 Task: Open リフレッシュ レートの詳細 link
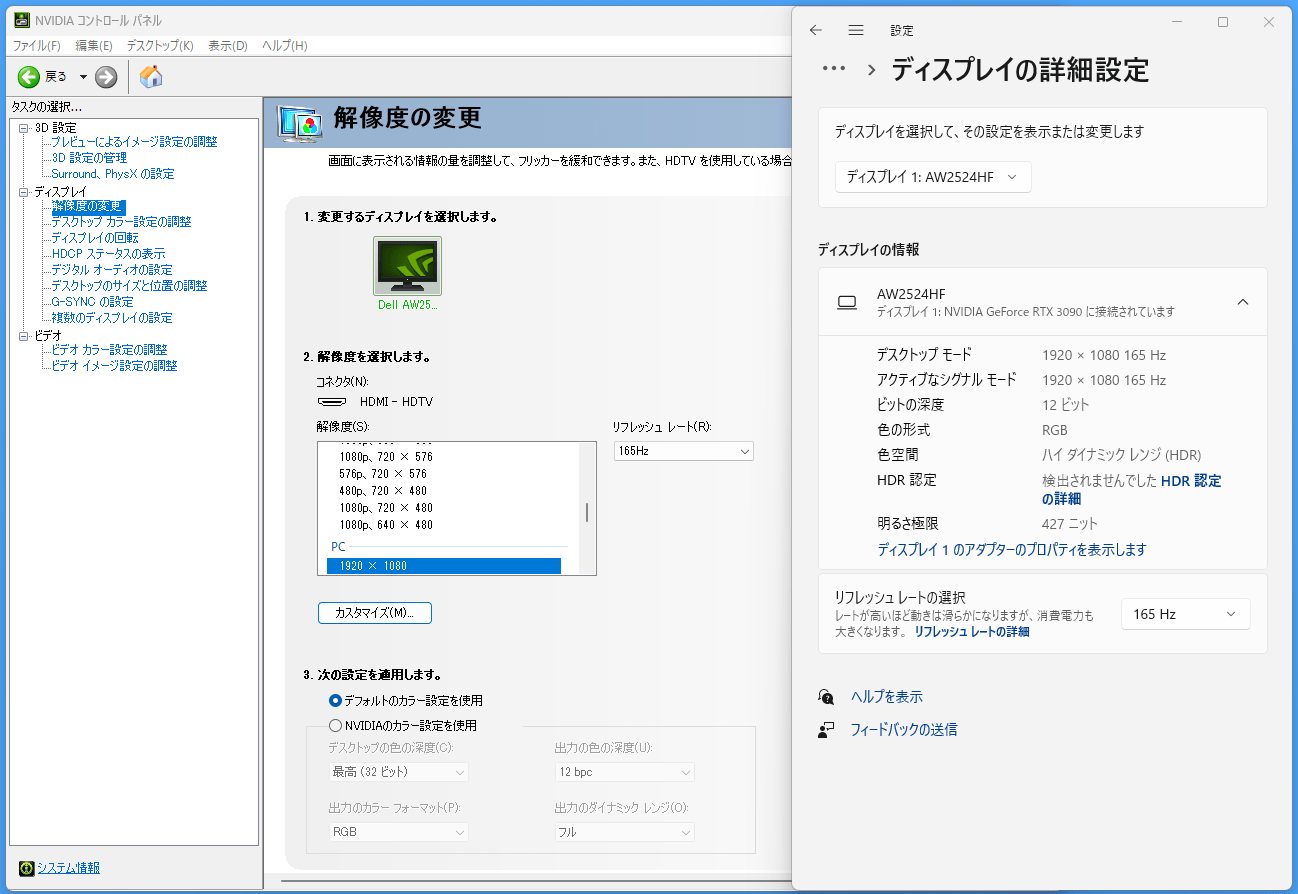coord(972,632)
